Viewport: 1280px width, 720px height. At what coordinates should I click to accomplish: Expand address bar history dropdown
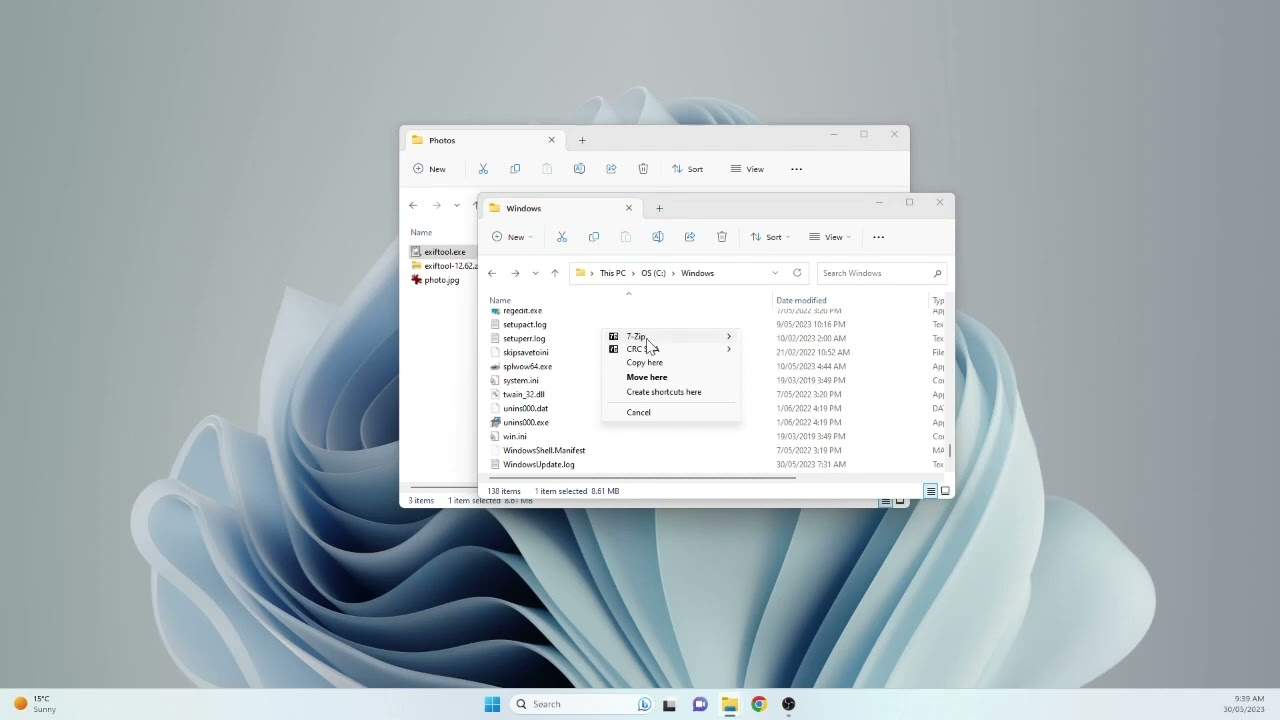(775, 273)
